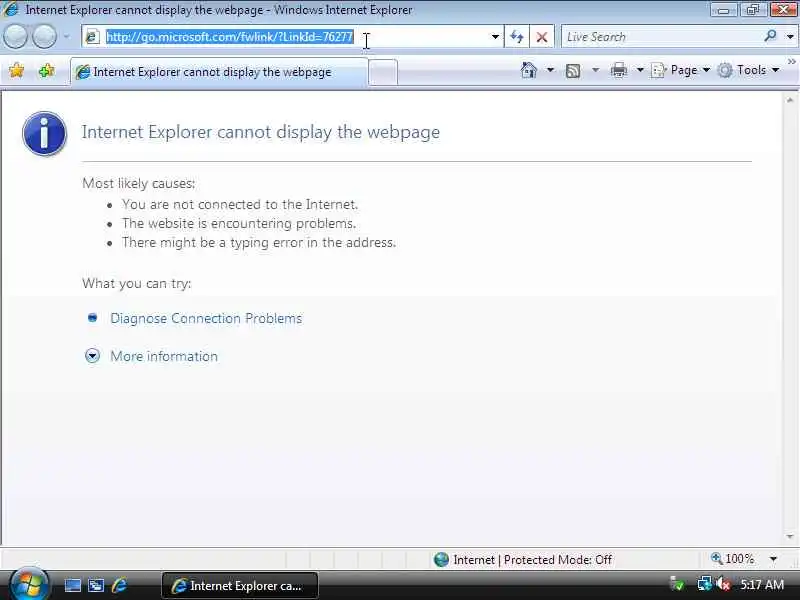Screen dimensions: 800x600
Task: Click the scrollbar down arrow
Action: point(790,536)
